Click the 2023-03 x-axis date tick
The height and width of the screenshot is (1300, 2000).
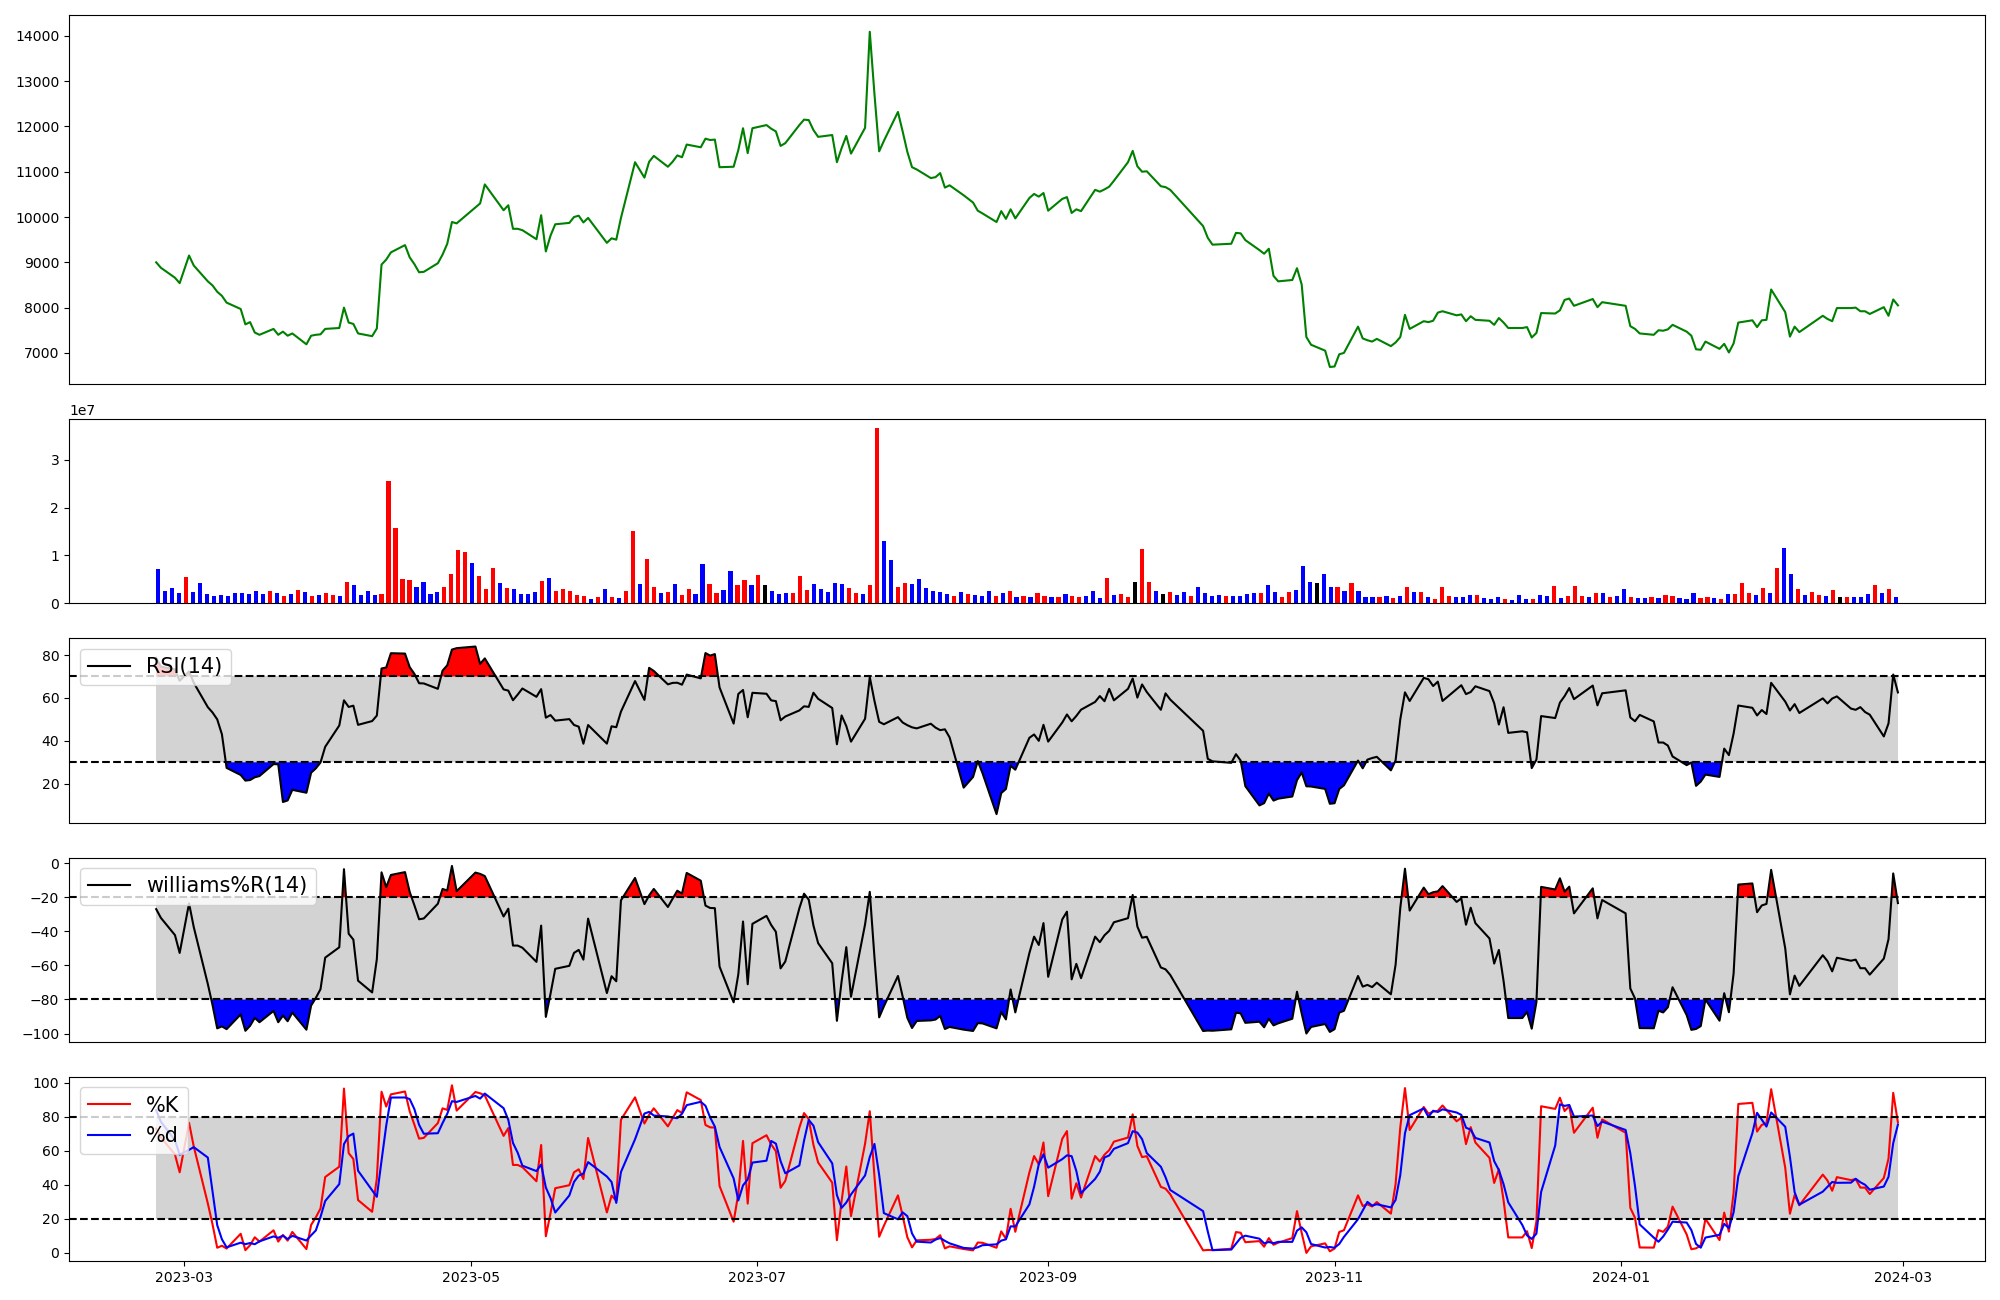184,1277
